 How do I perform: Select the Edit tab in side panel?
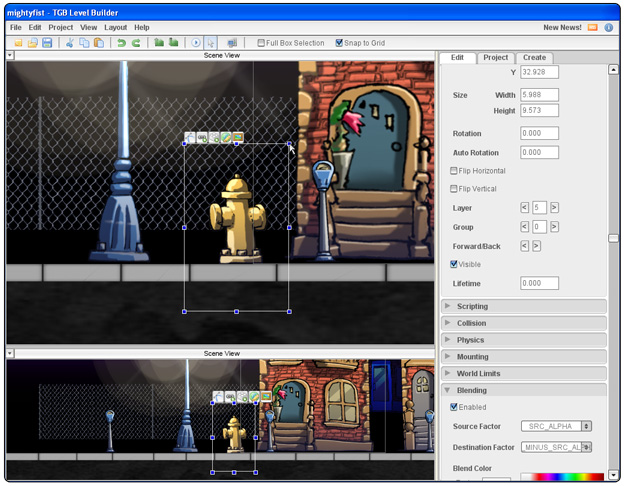[457, 57]
